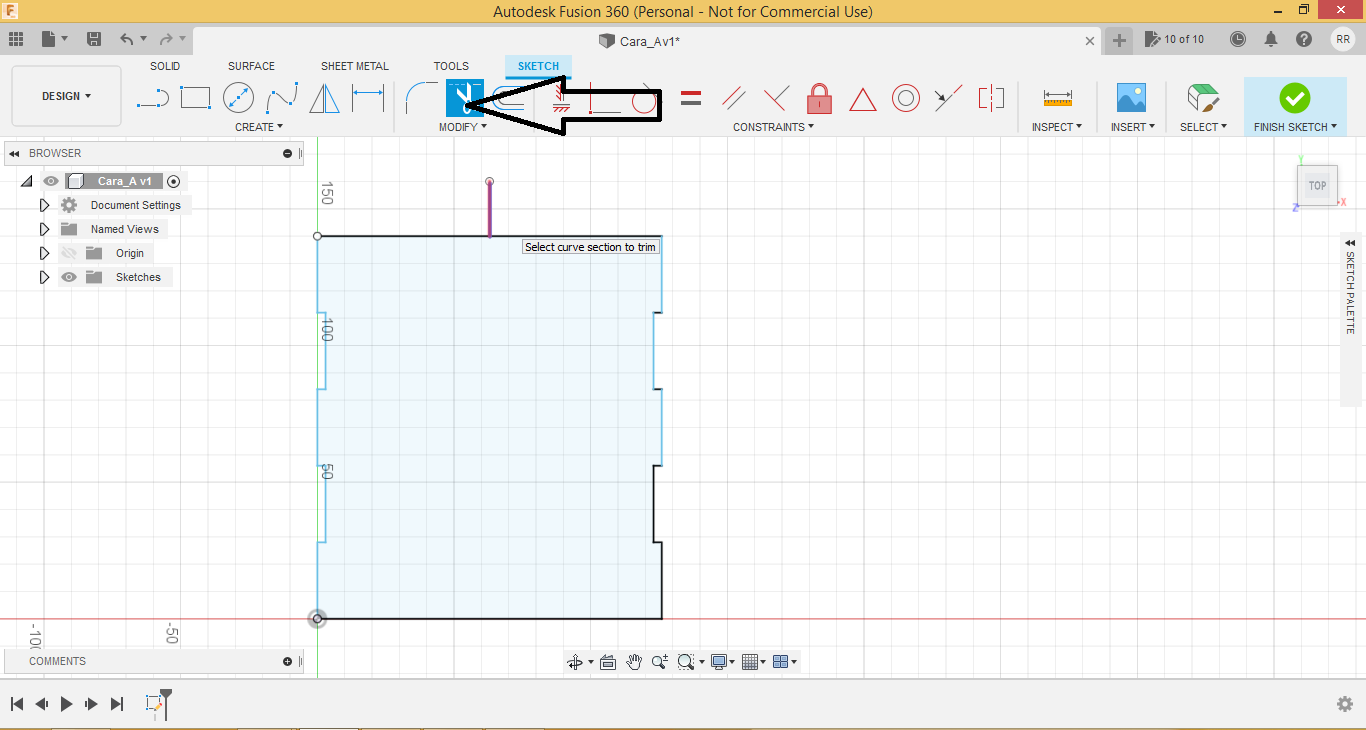
Task: Open the Help question mark menu
Action: tap(1304, 39)
